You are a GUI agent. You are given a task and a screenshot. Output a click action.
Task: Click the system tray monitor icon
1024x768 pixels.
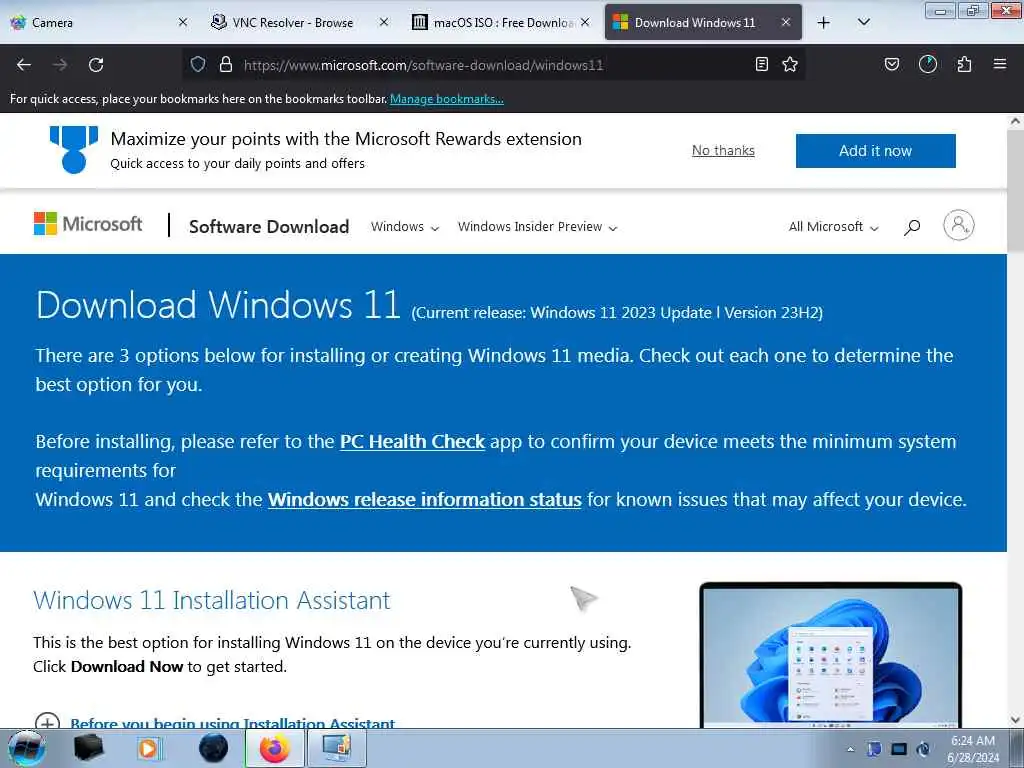coord(899,749)
